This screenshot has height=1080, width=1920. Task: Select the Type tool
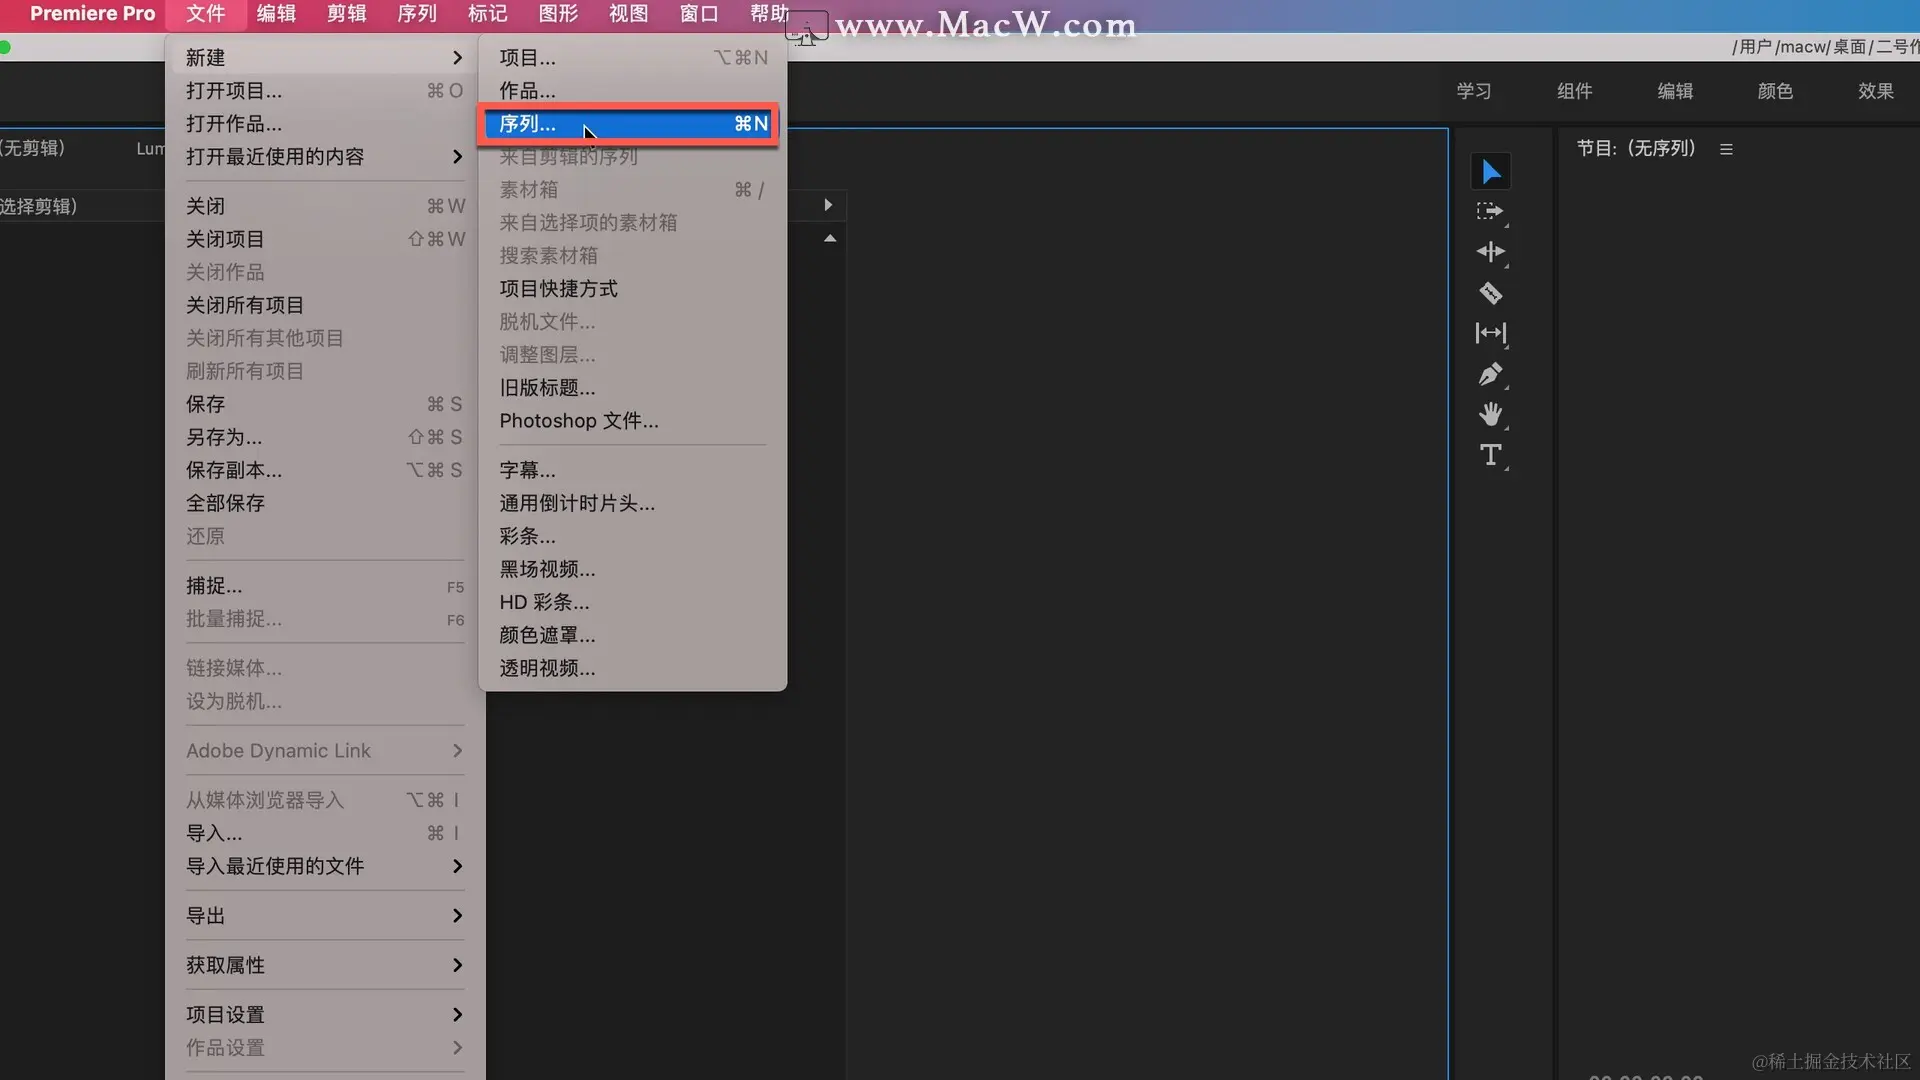pyautogui.click(x=1490, y=455)
